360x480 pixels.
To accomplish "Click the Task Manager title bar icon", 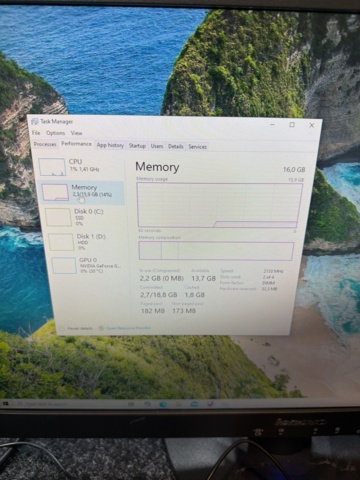I will 35,121.
